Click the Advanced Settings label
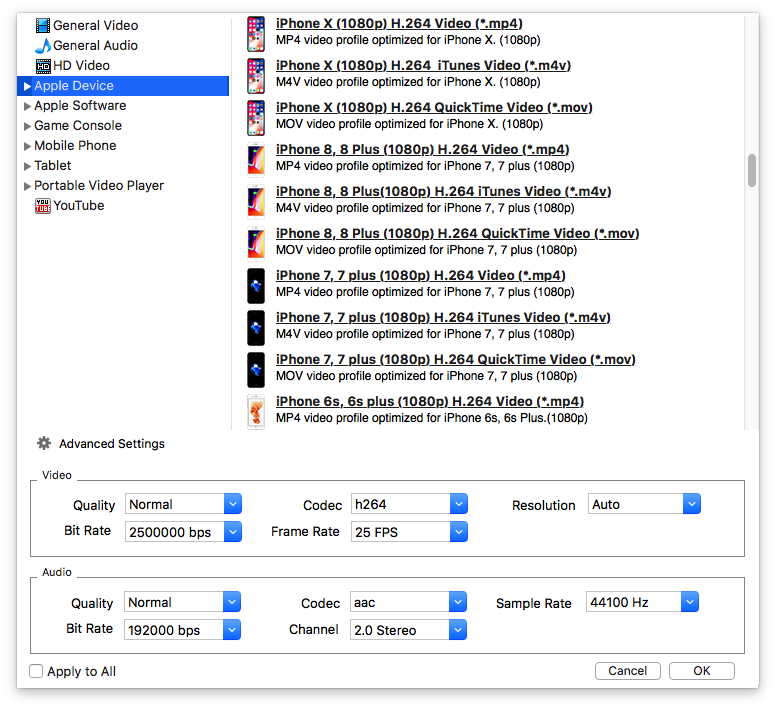The image size is (776, 709). click(x=112, y=444)
